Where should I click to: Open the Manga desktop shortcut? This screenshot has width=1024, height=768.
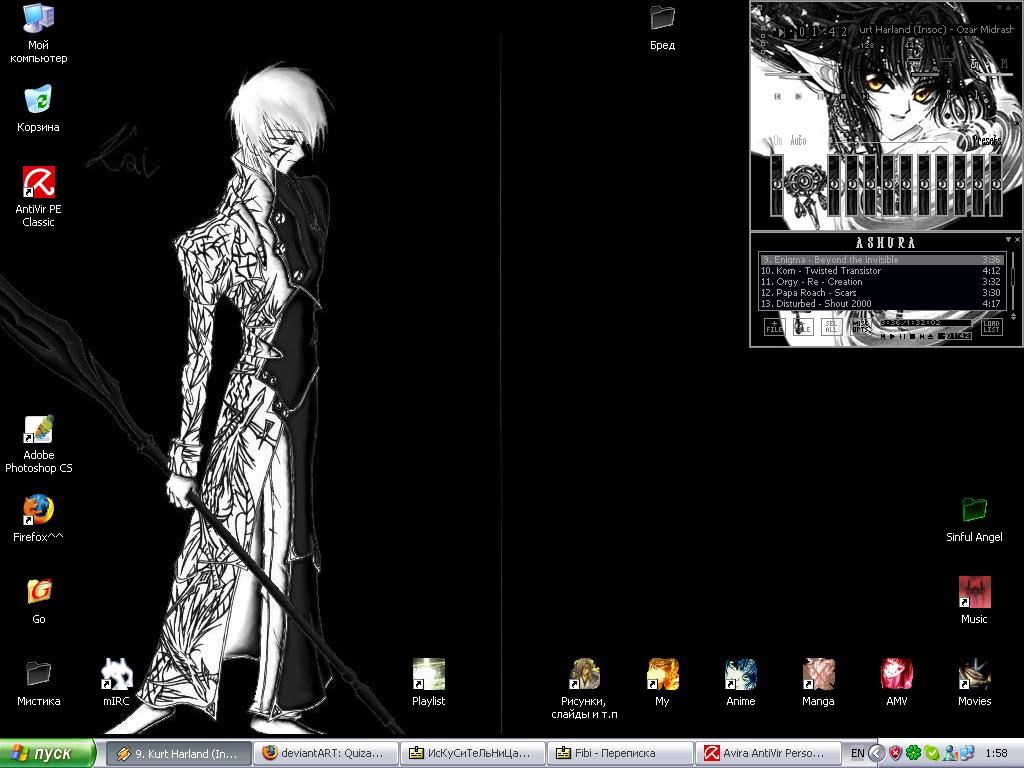pos(818,683)
